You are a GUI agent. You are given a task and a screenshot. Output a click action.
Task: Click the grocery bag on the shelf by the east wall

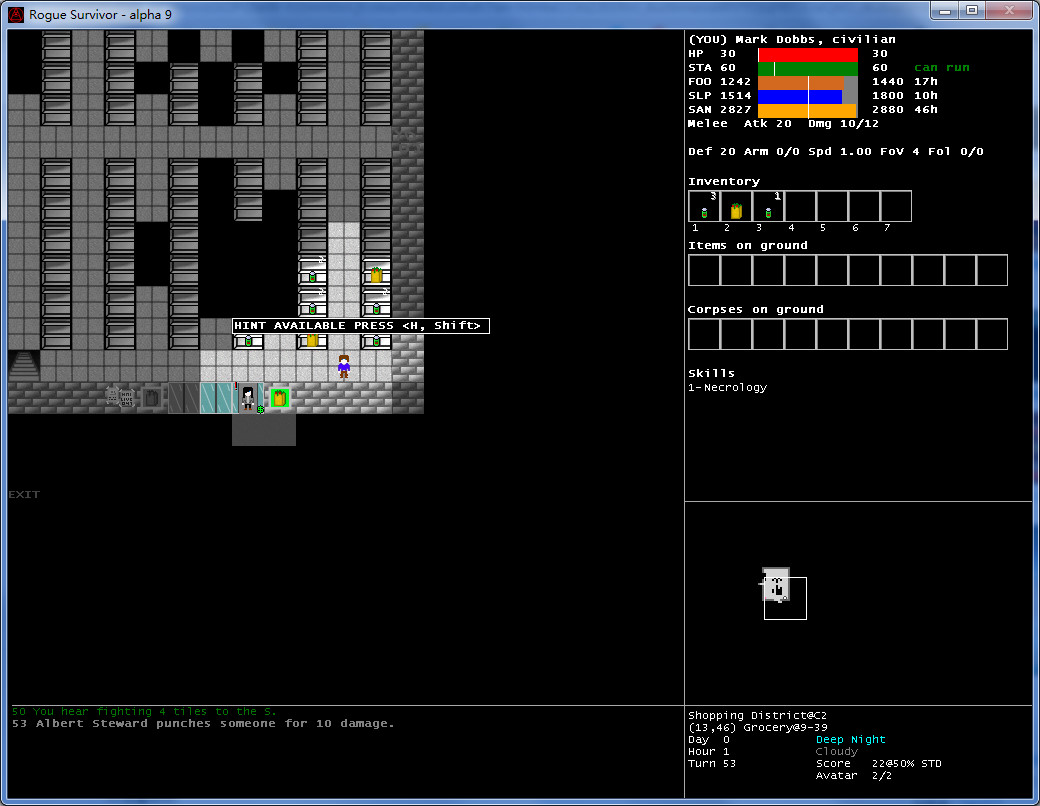[x=376, y=274]
